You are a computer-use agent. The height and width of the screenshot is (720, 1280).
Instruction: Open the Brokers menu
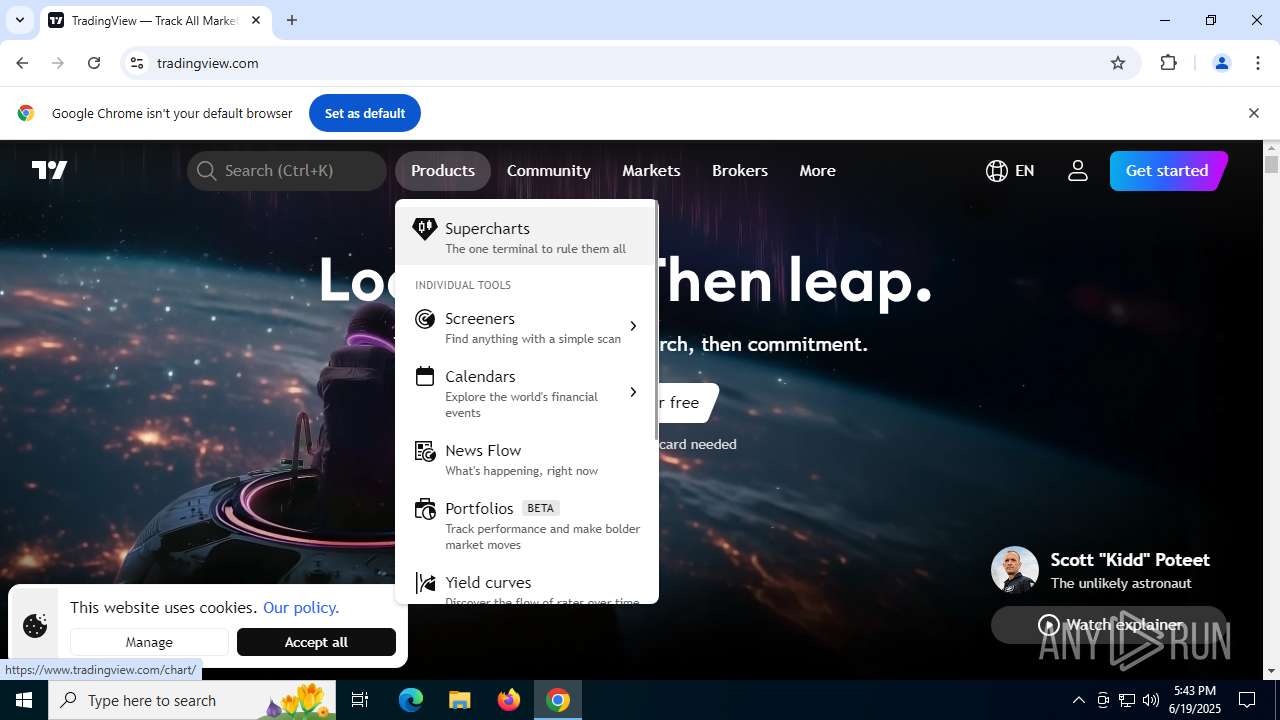tap(740, 170)
